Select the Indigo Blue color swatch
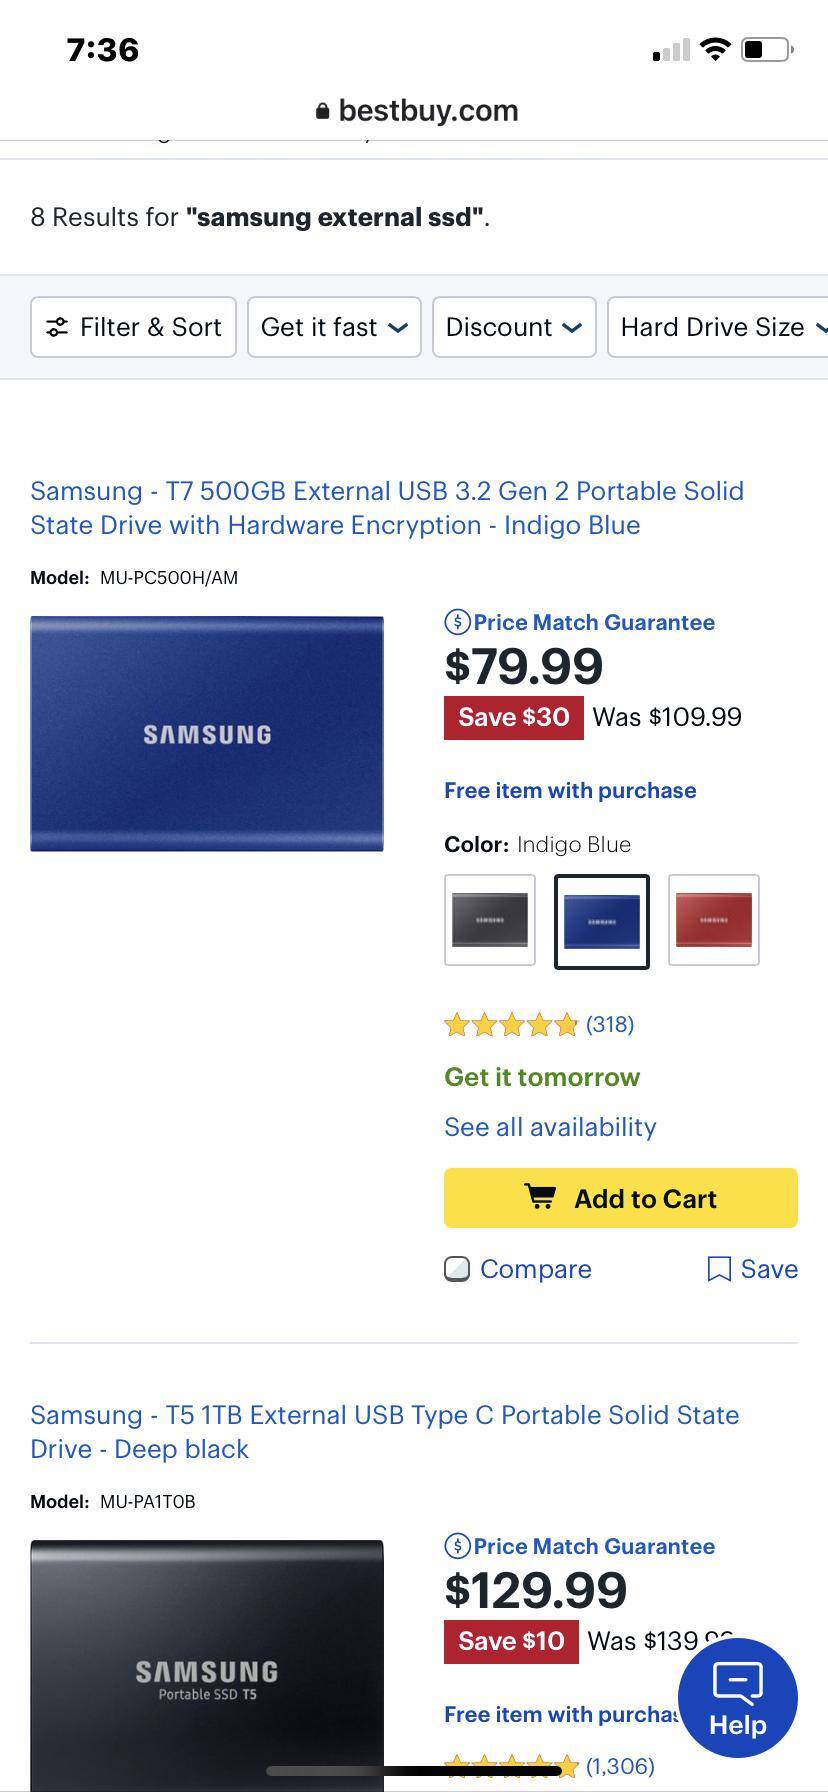 tap(602, 921)
